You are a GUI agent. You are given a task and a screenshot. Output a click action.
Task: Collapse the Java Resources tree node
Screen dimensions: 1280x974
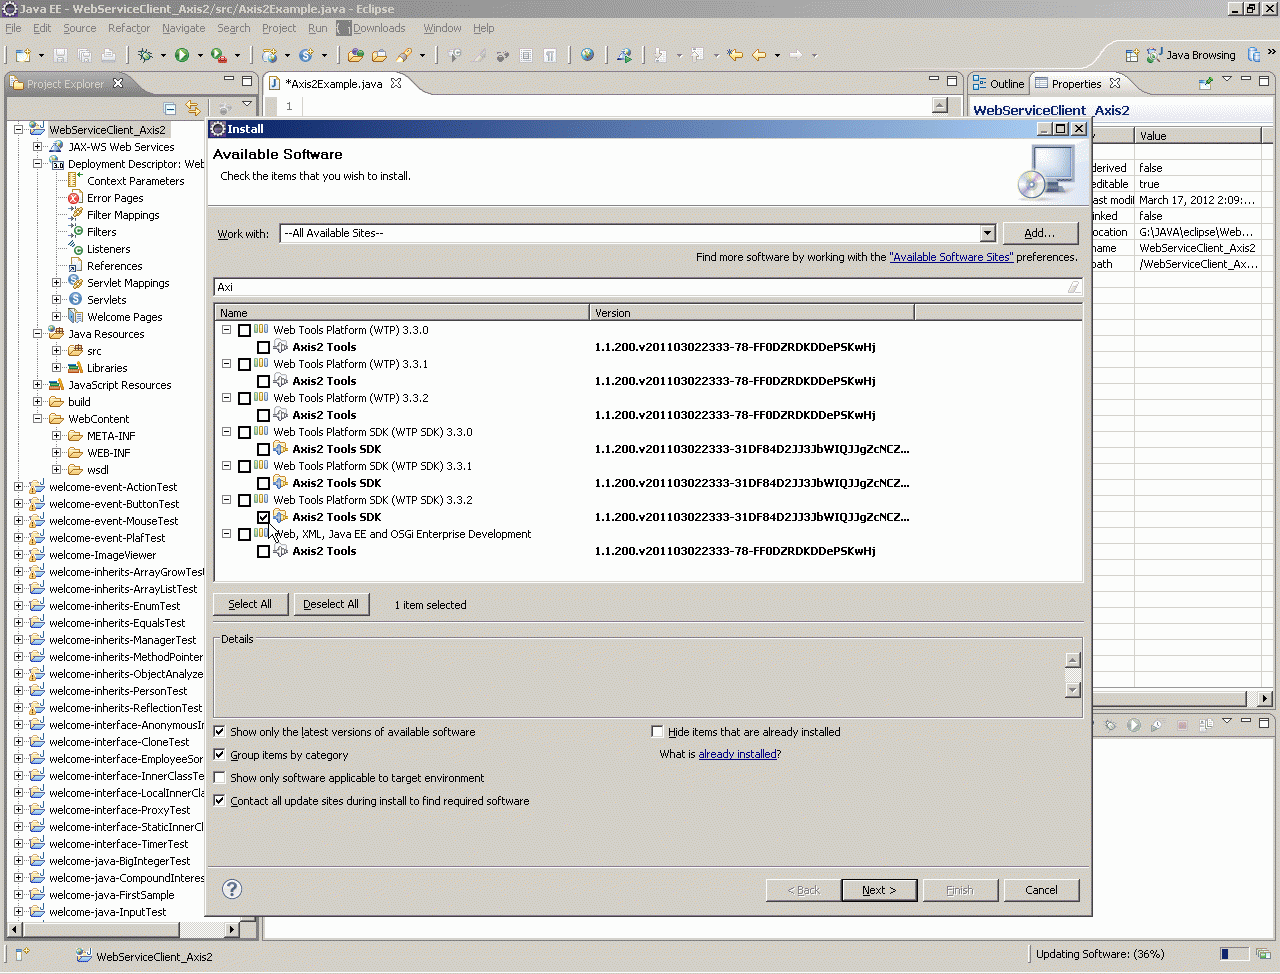click(38, 334)
